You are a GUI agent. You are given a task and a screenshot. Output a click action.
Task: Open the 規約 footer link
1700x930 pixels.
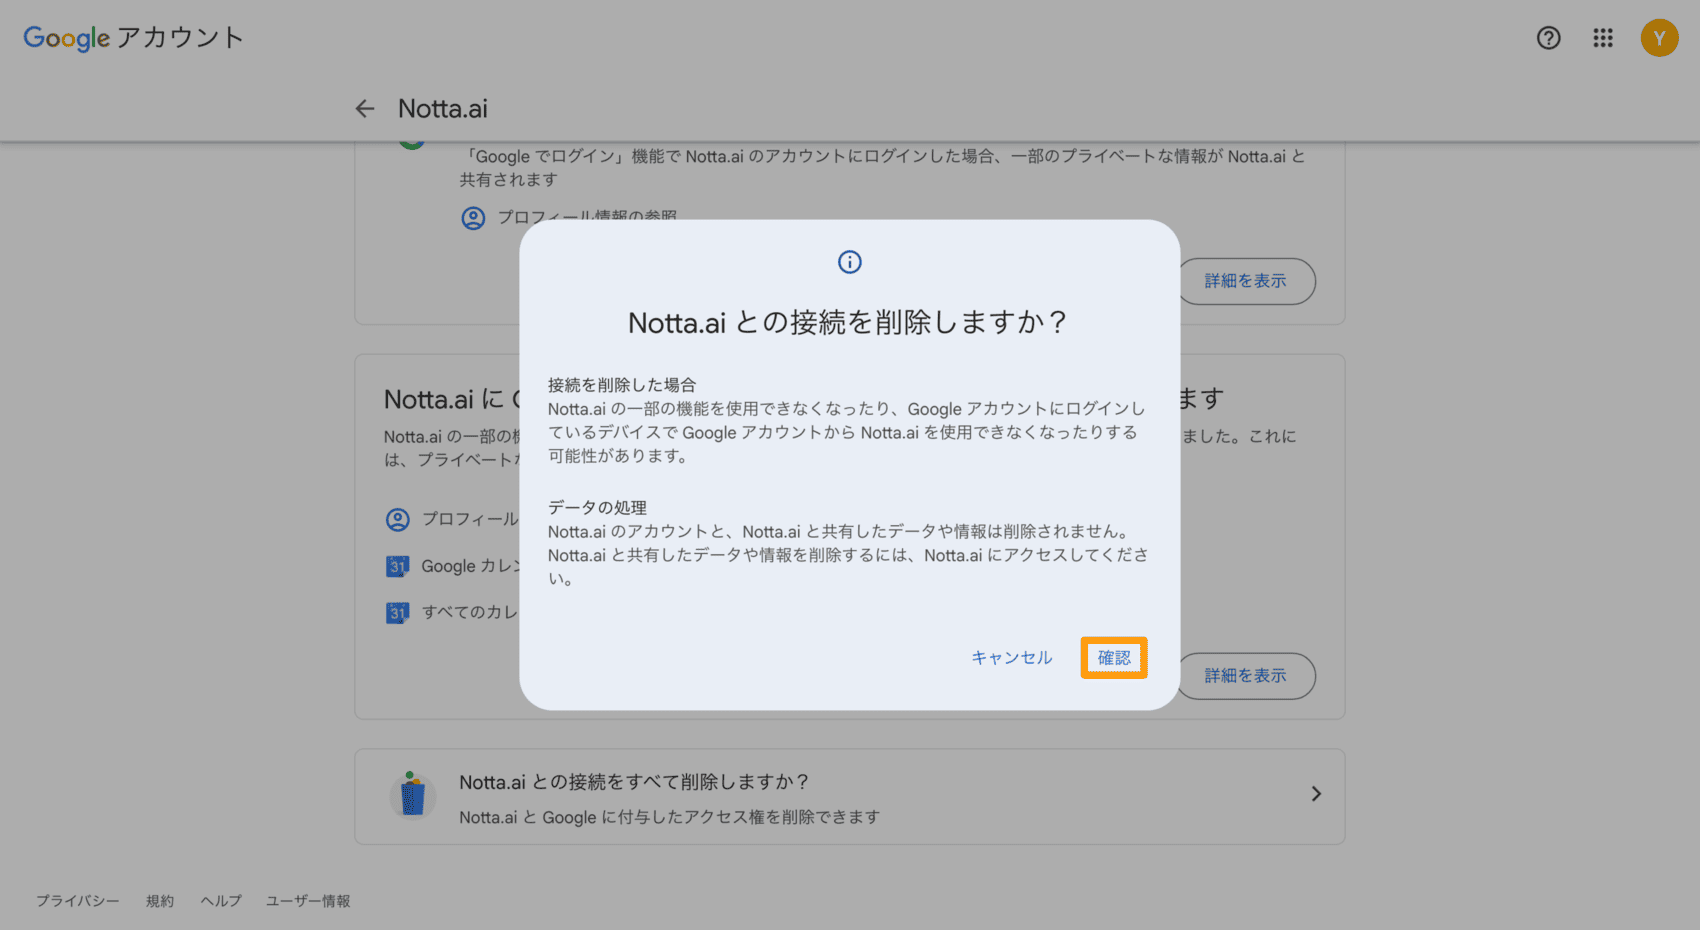click(x=160, y=901)
